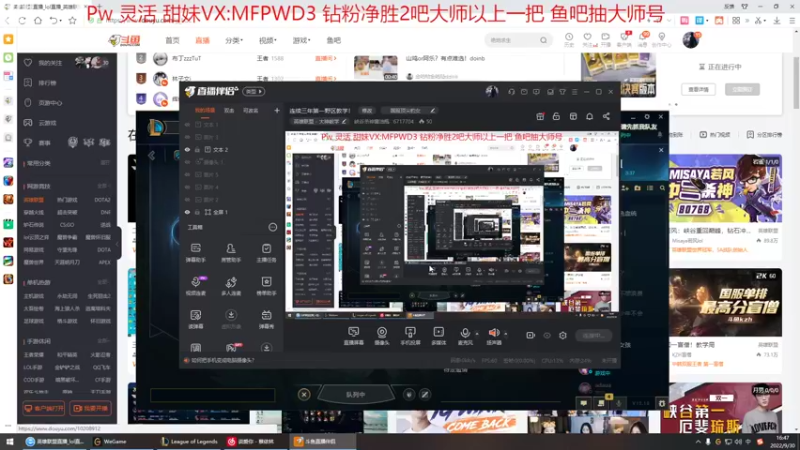Toggle visibility of the 图片 5 source
The image size is (800, 450).
click(187, 174)
